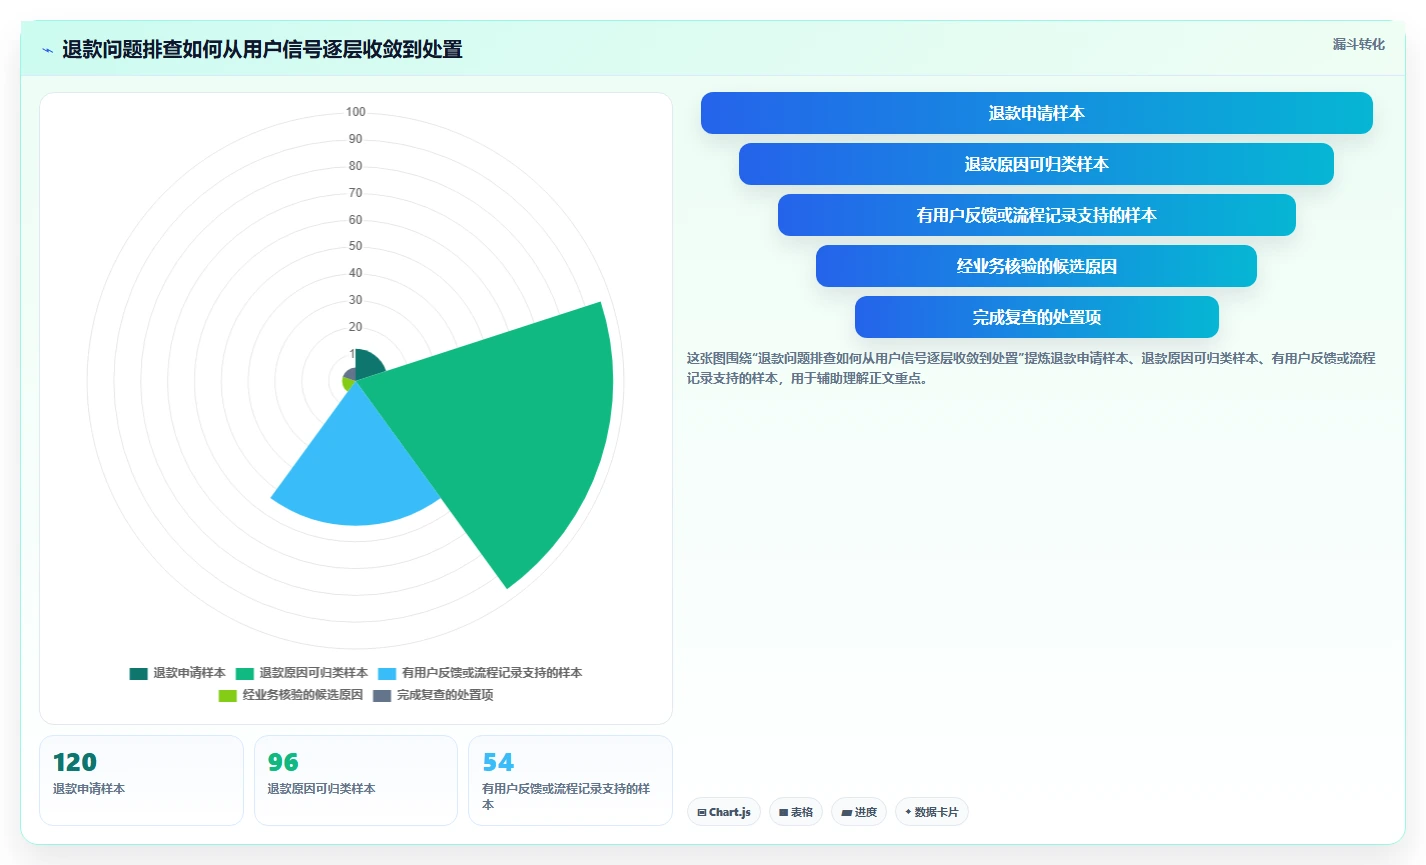Open the 96 退款原因可归类样本 stat card
Viewport: 1426px width, 865px height.
356,781
